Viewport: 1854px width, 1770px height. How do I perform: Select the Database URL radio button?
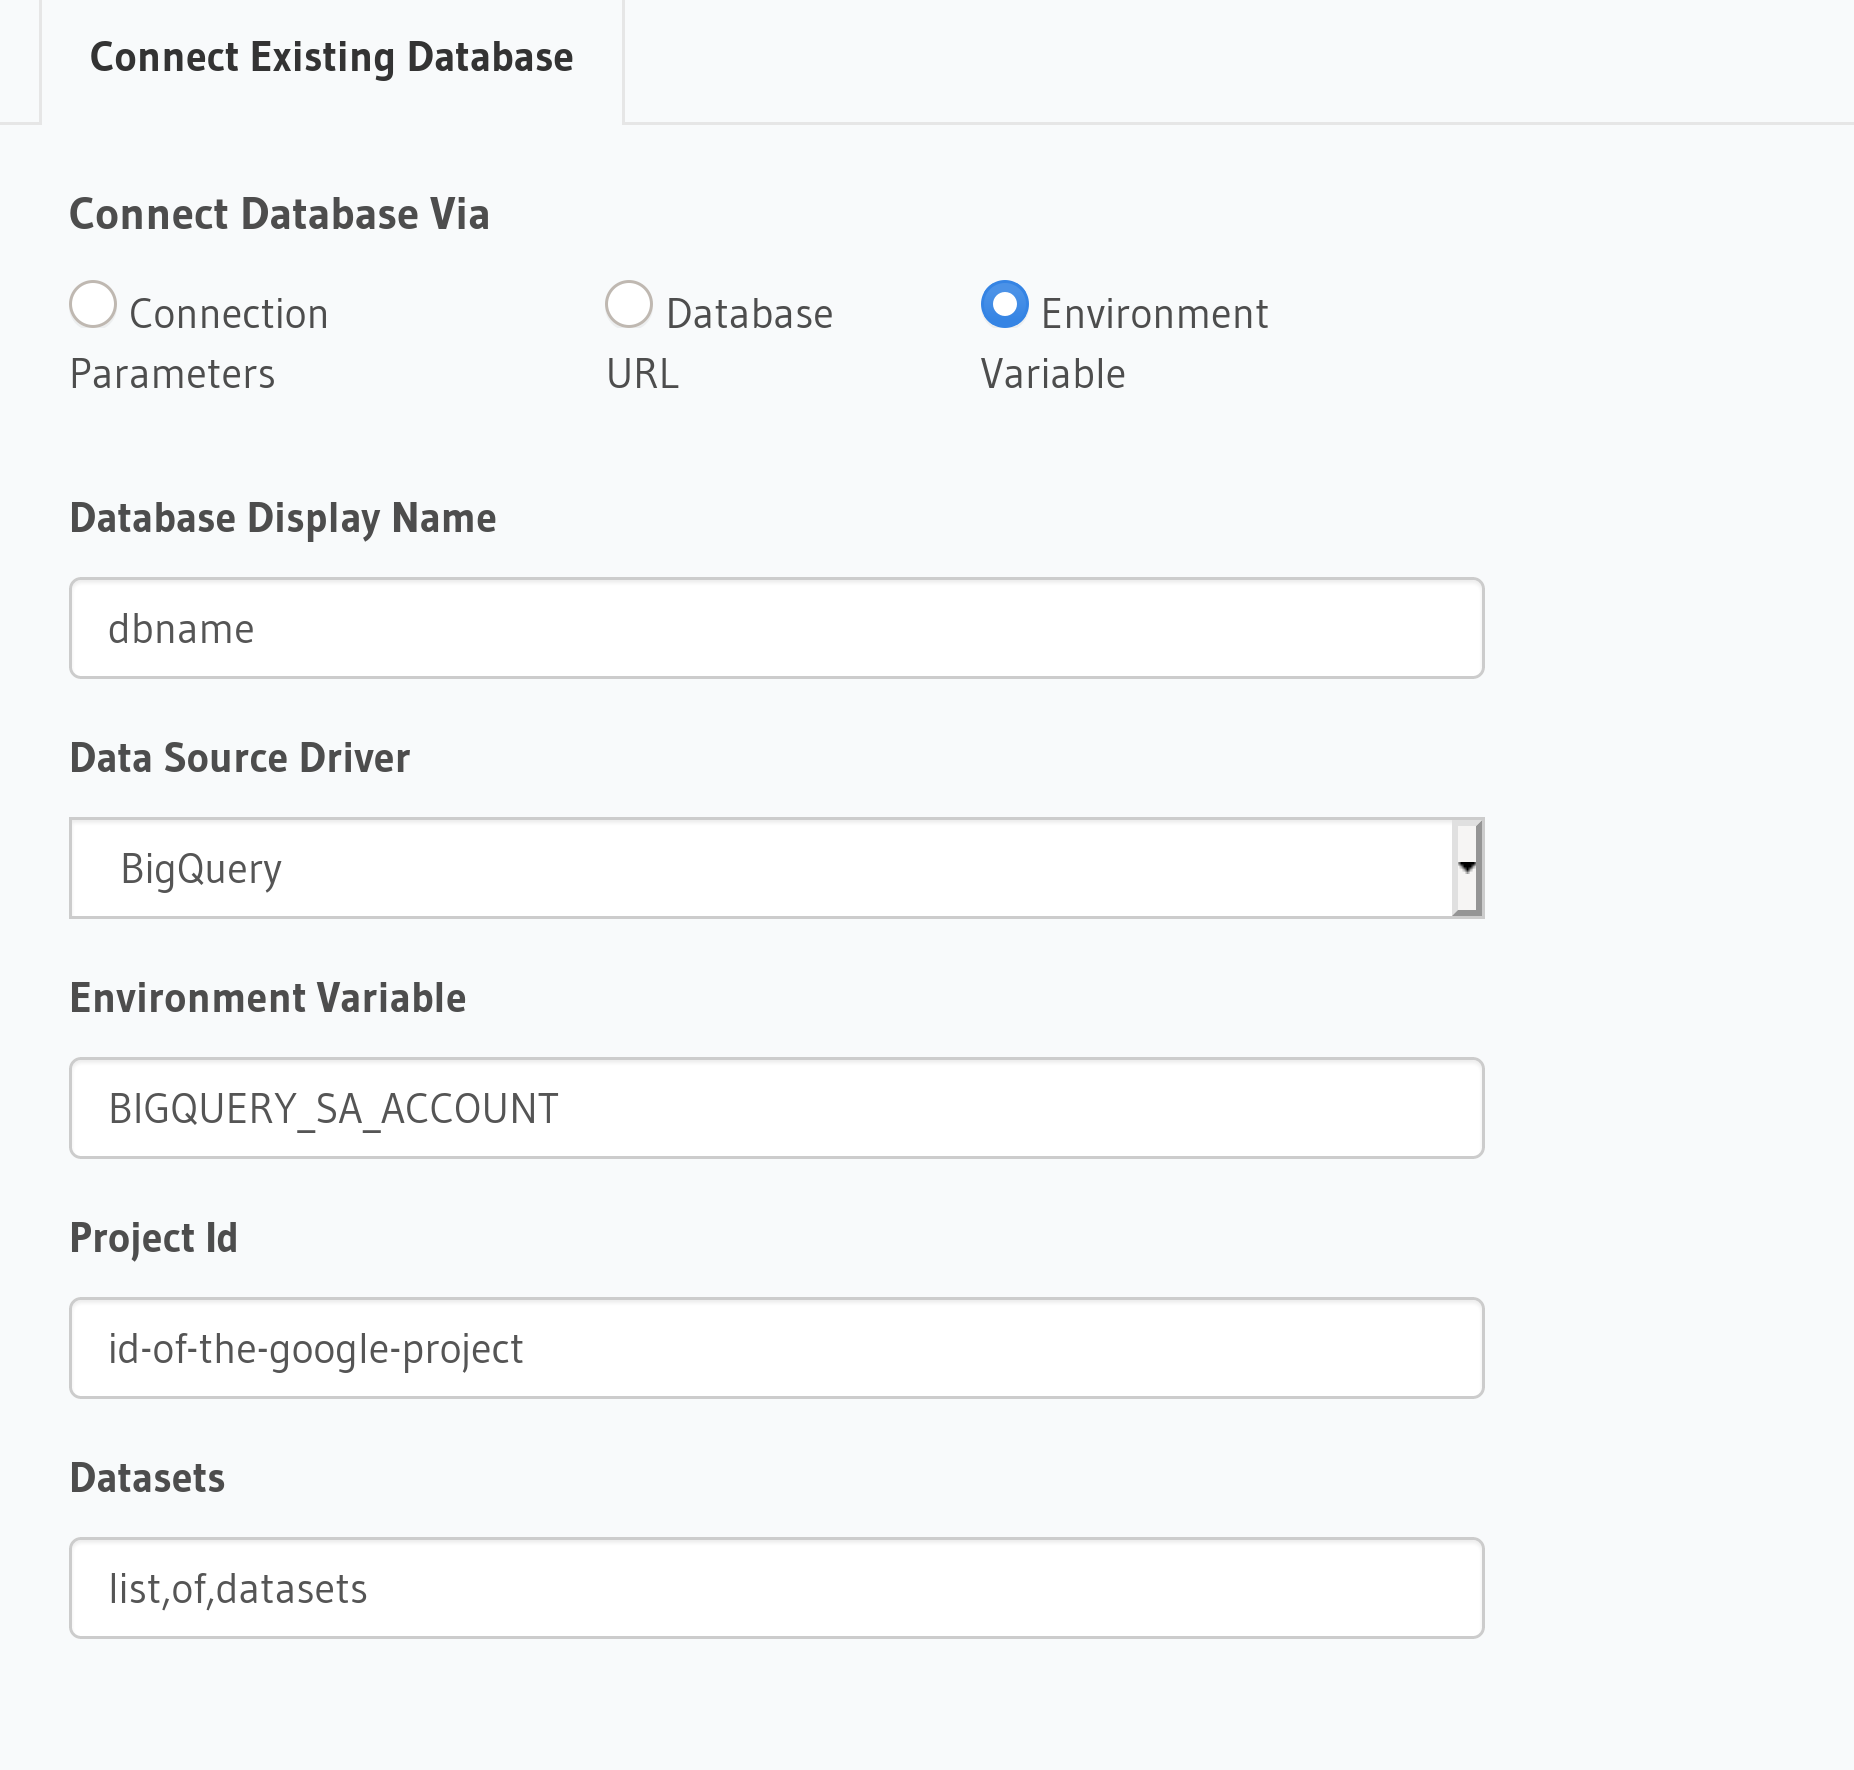pos(629,304)
